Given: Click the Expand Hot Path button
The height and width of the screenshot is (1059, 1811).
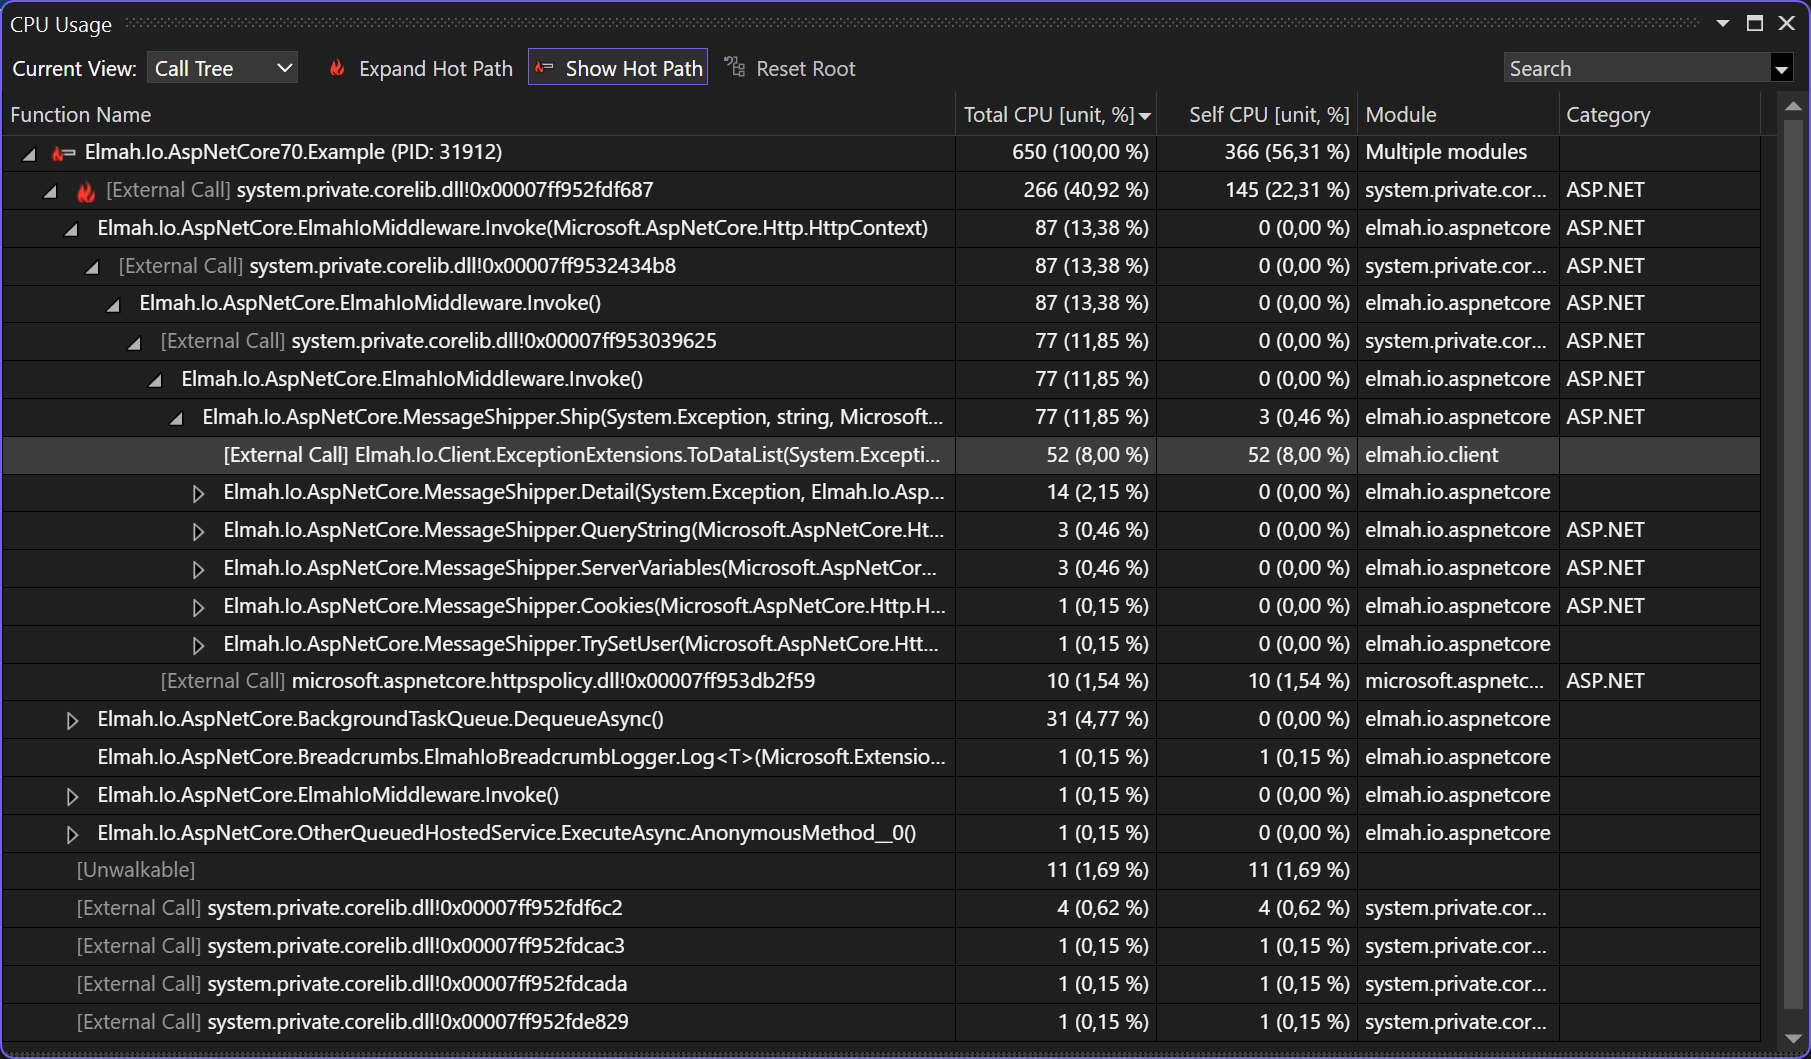Looking at the screenshot, I should pos(435,68).
